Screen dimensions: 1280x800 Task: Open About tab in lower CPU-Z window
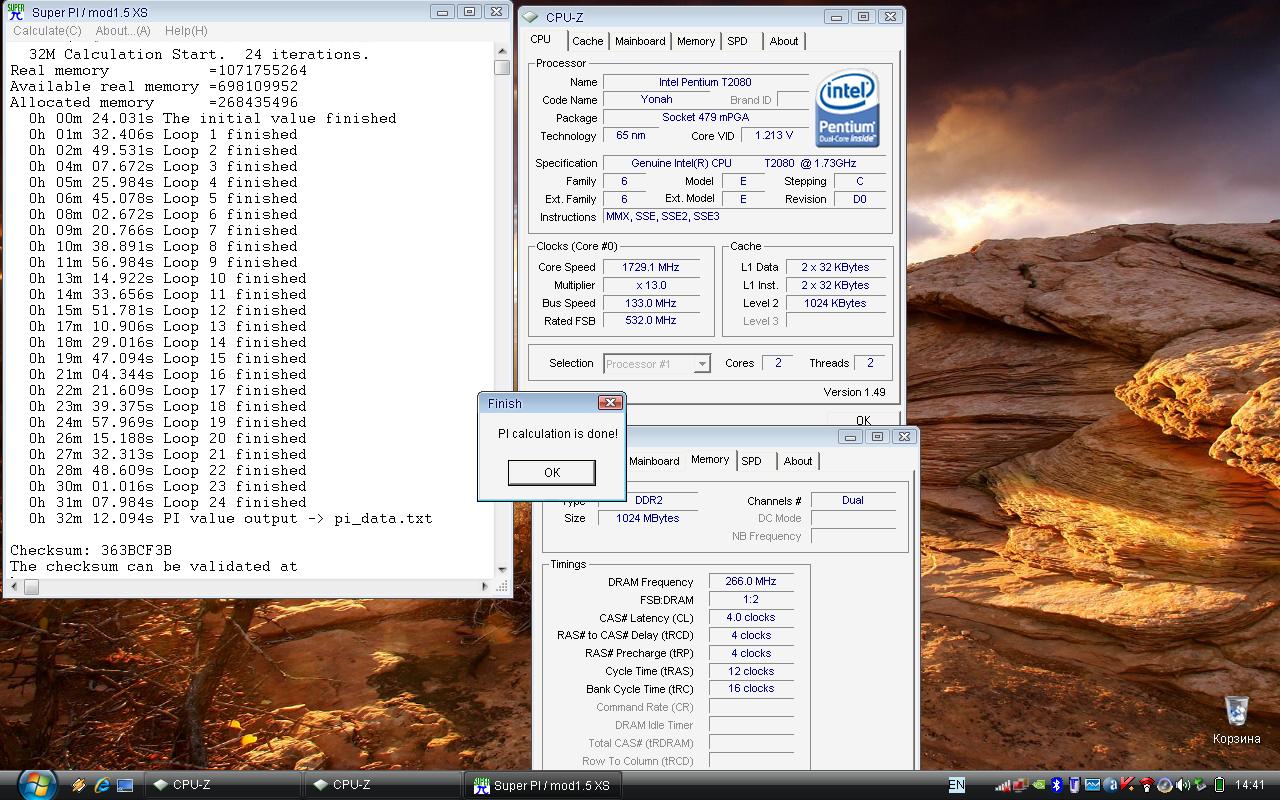pyautogui.click(x=798, y=461)
